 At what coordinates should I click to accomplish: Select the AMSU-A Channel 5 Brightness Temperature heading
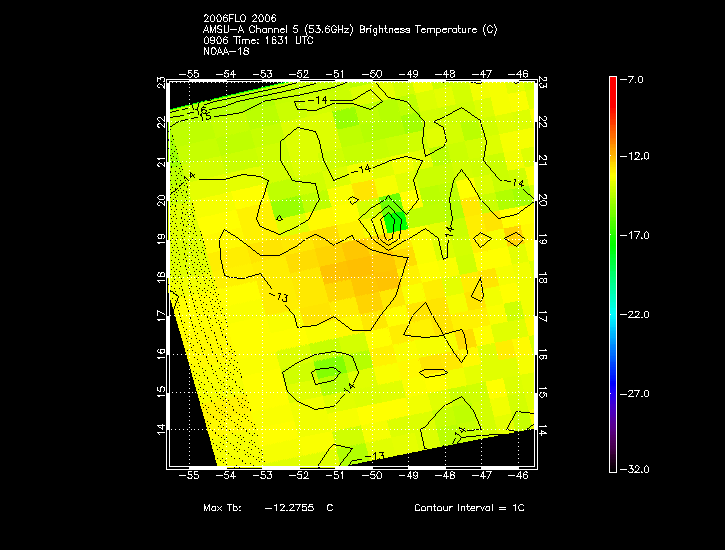pyautogui.click(x=349, y=29)
